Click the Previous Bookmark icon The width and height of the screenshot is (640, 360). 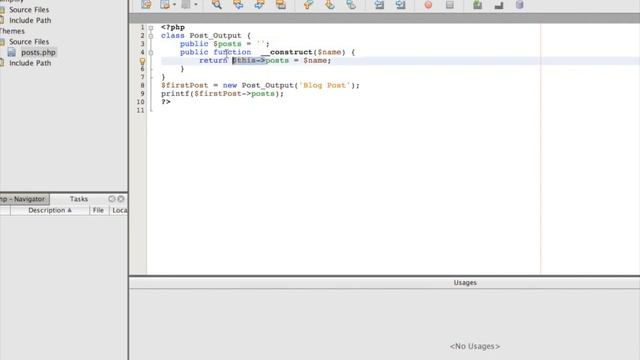click(x=309, y=4)
